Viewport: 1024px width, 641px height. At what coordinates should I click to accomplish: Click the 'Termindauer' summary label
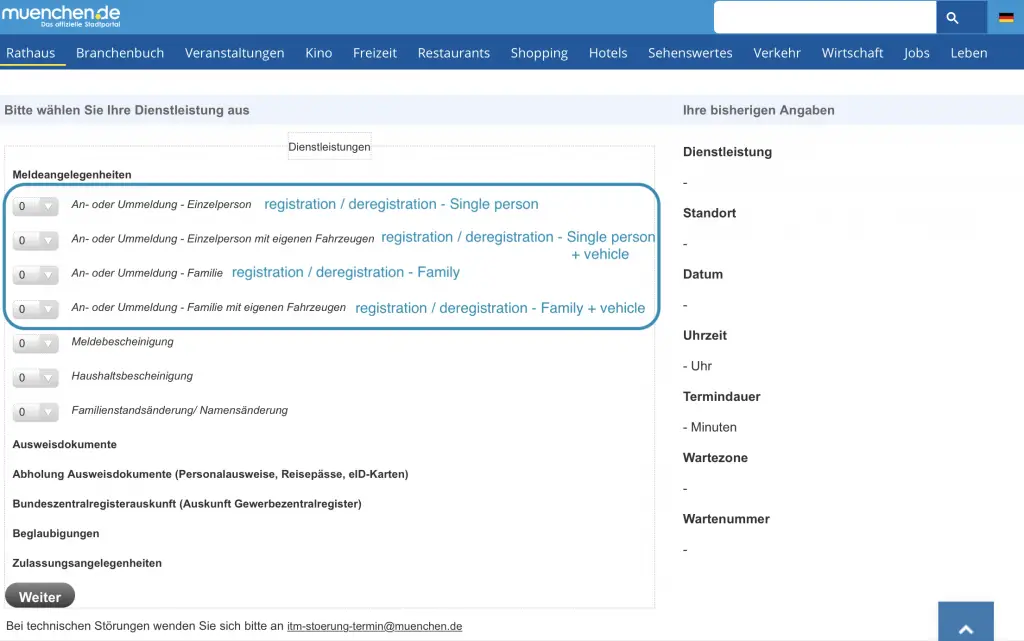point(722,397)
